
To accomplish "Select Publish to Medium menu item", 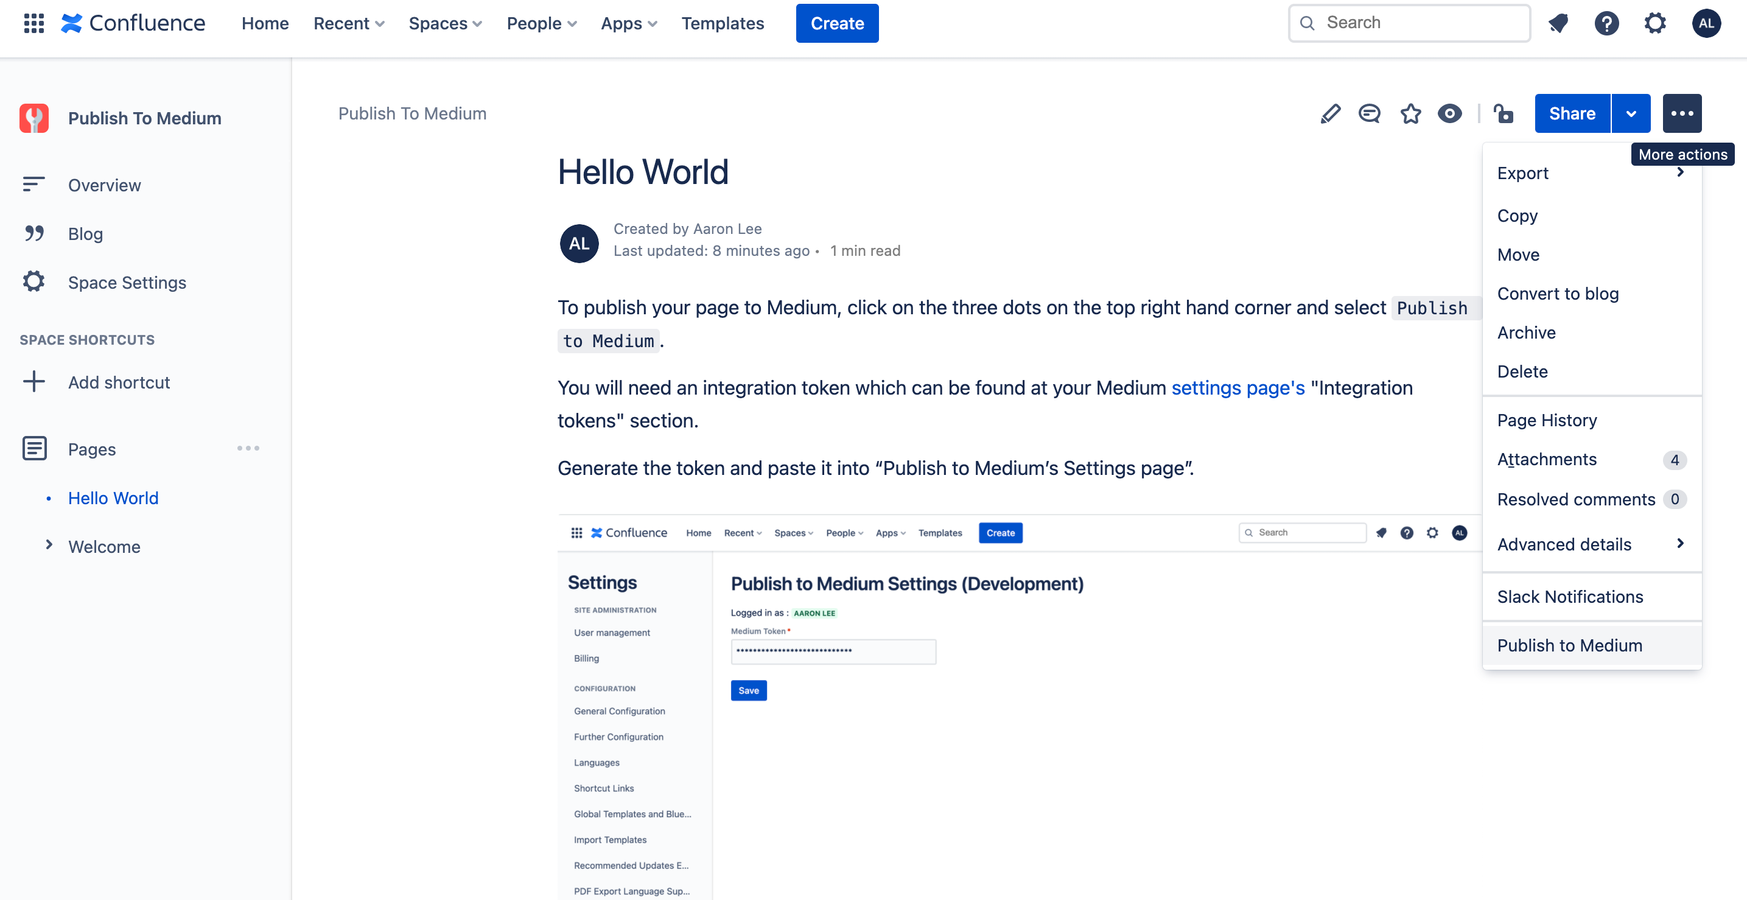I will click(x=1592, y=646).
